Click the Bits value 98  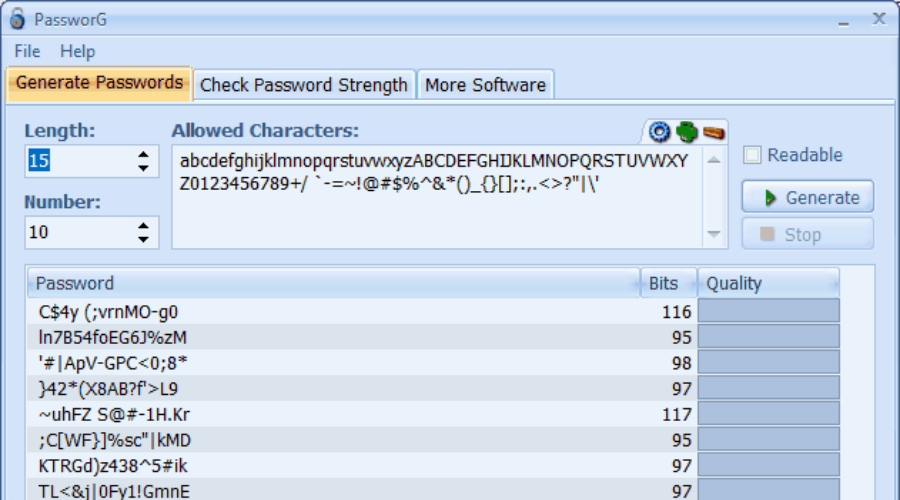pyautogui.click(x=681, y=363)
